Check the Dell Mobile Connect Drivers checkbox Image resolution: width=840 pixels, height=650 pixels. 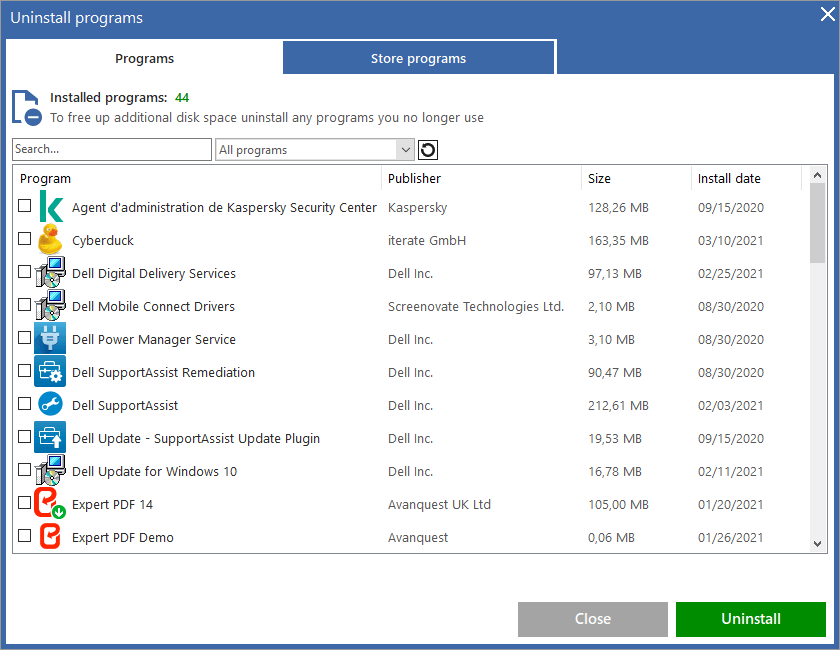point(25,304)
